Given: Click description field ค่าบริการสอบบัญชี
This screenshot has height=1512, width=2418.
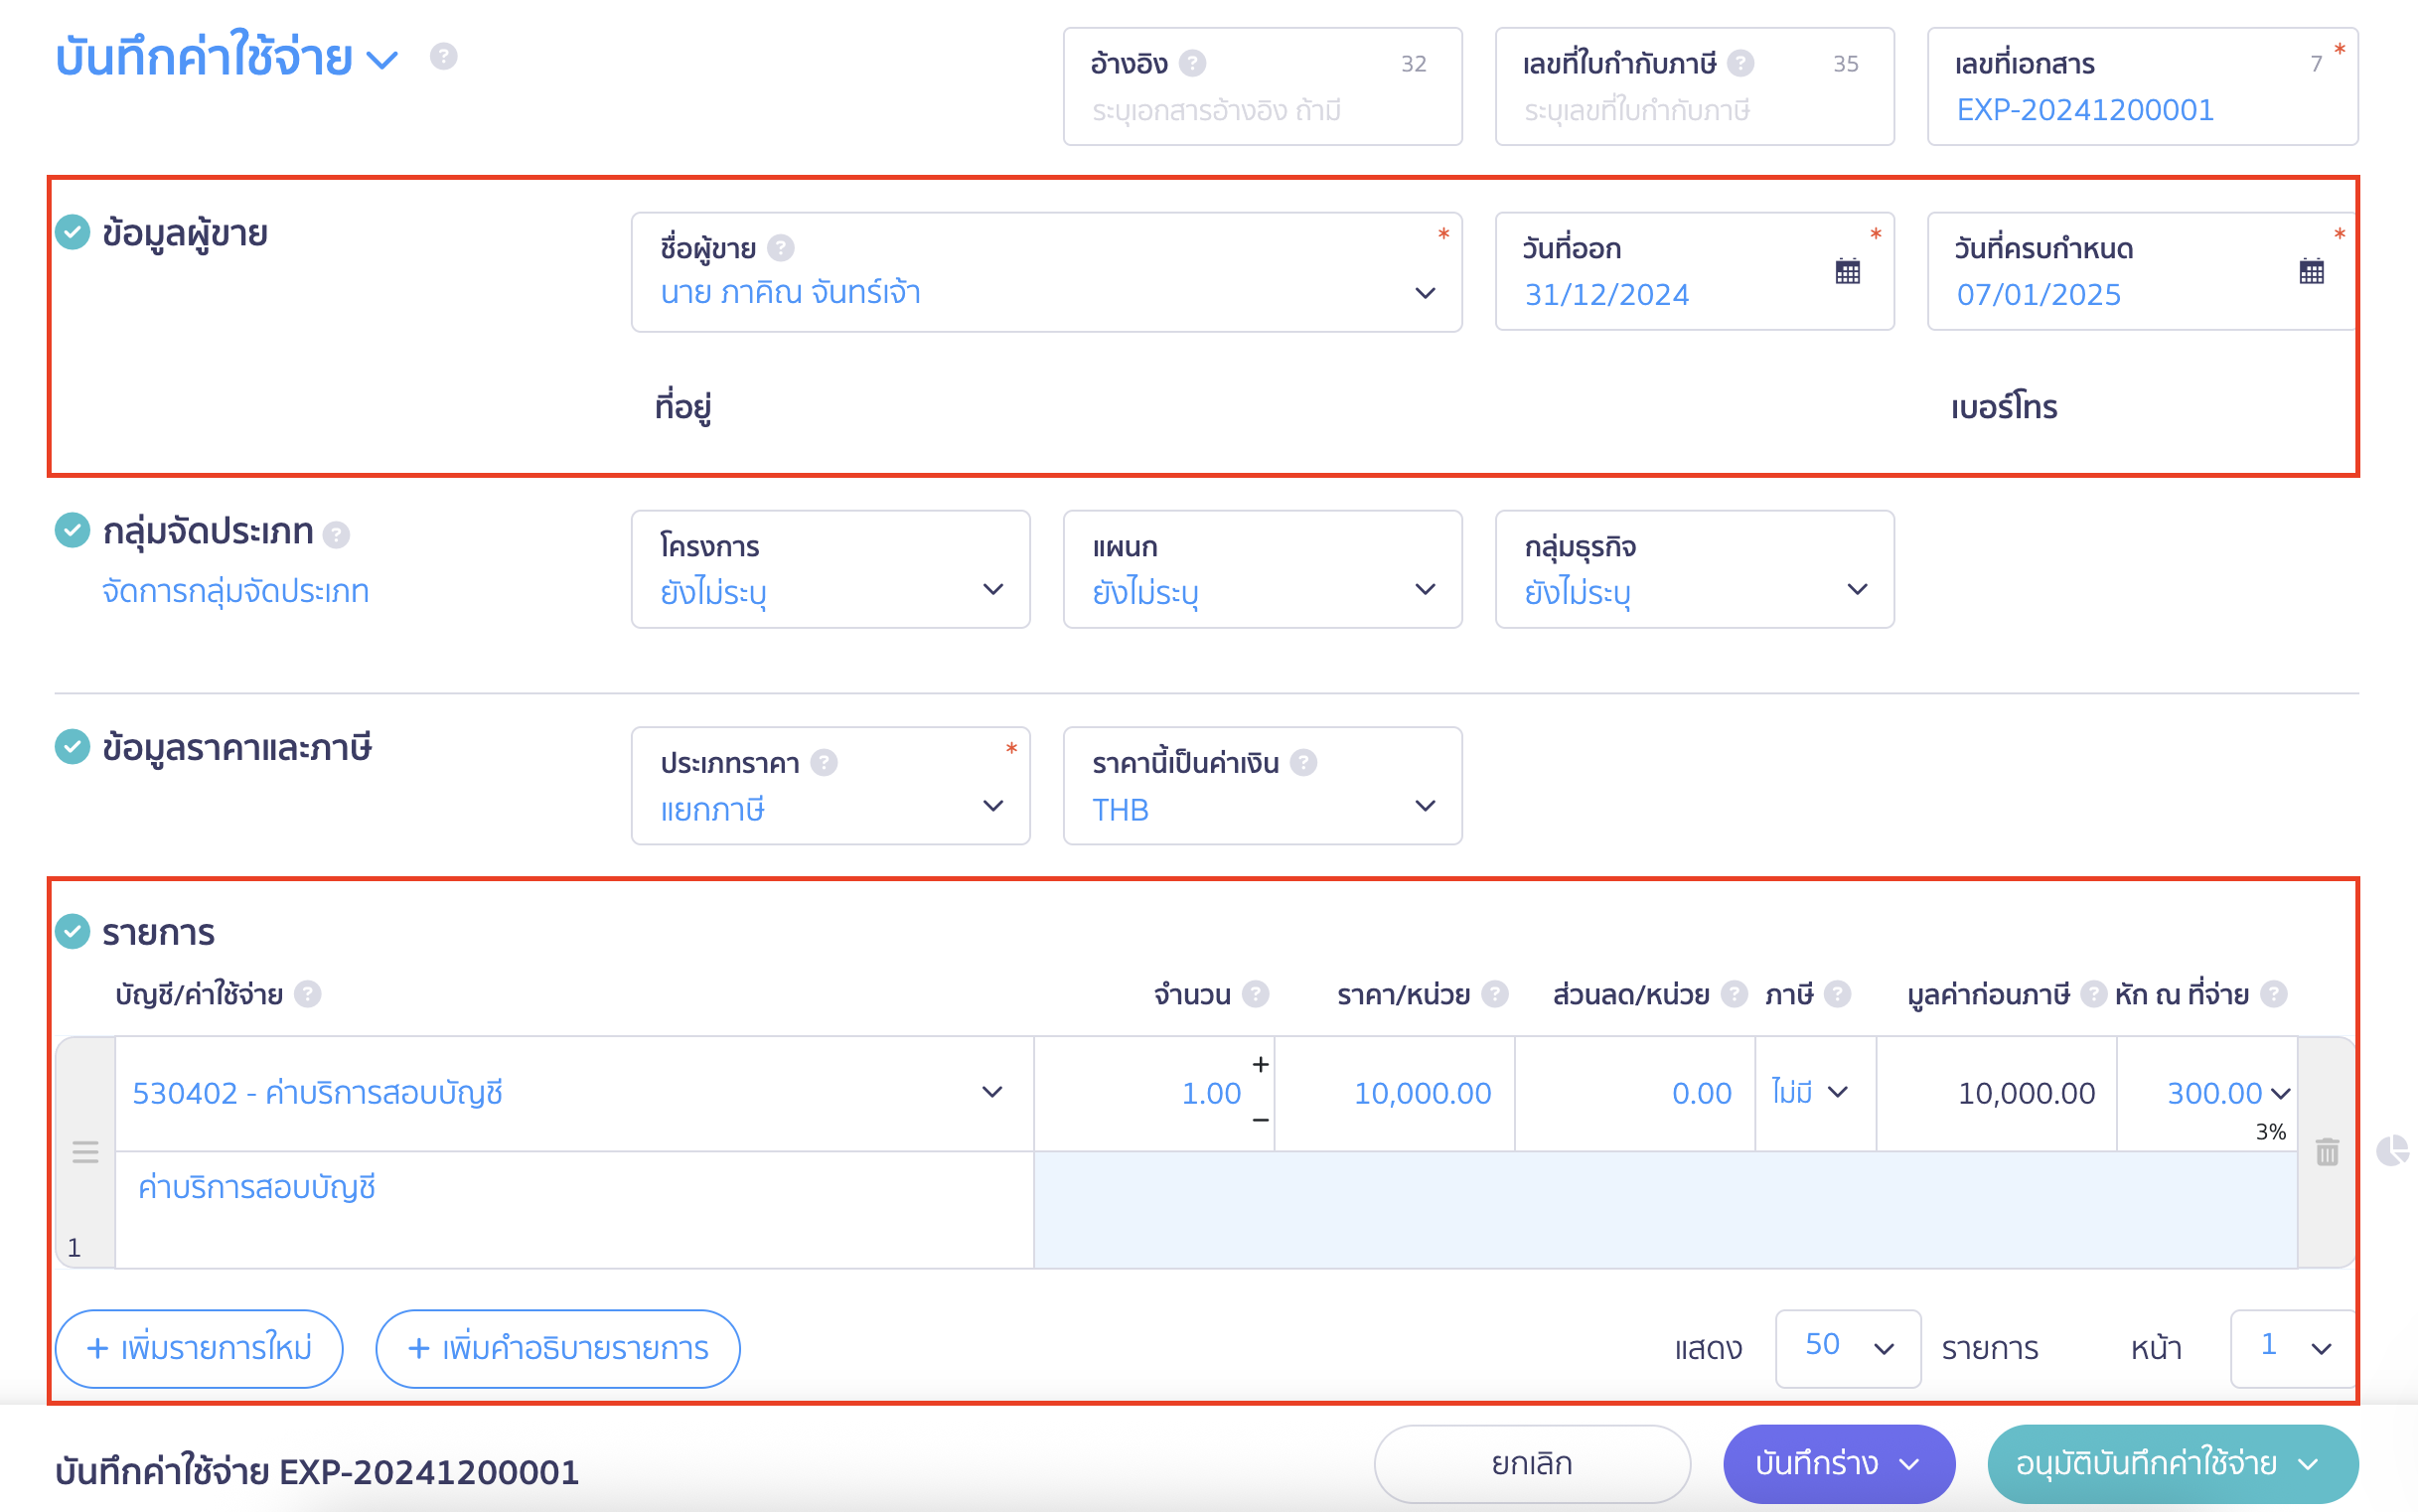Looking at the screenshot, I should point(575,1209).
